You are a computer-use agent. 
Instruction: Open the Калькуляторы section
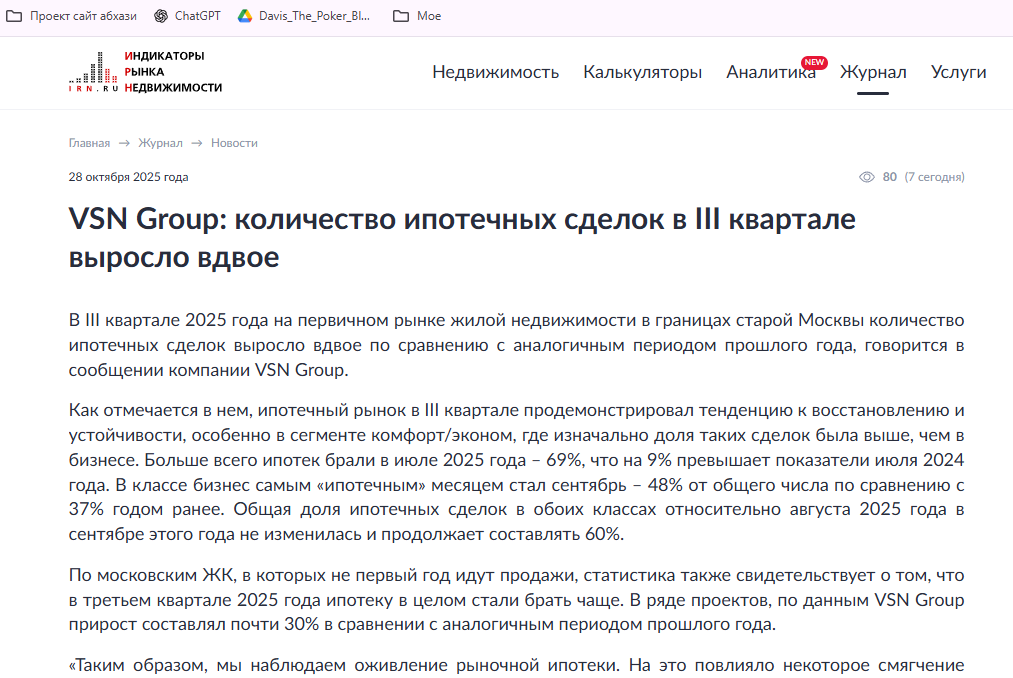pyautogui.click(x=642, y=72)
